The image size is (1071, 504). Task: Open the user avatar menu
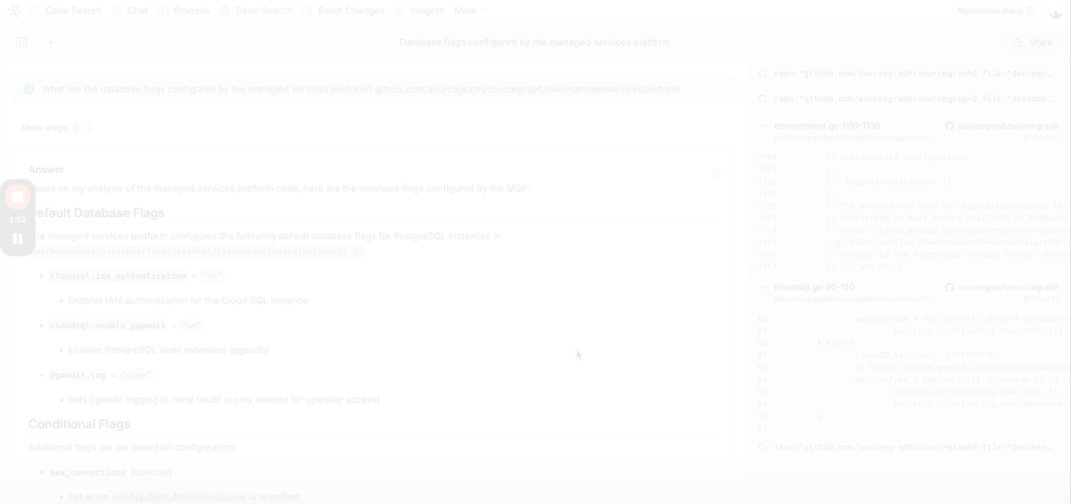[1055, 12]
